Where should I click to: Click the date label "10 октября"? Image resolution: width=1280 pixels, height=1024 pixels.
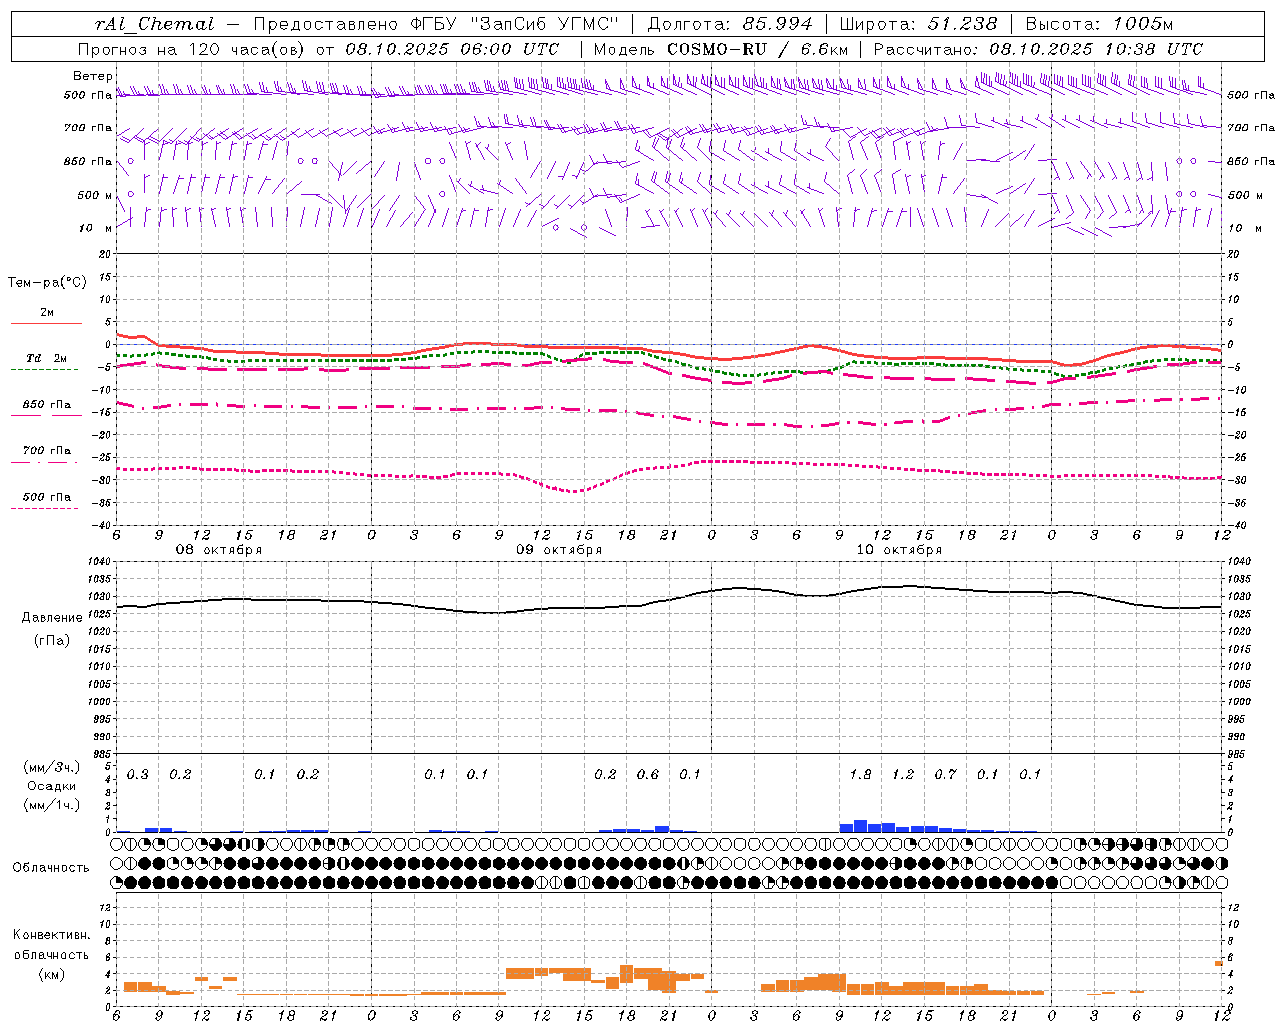pos(899,550)
